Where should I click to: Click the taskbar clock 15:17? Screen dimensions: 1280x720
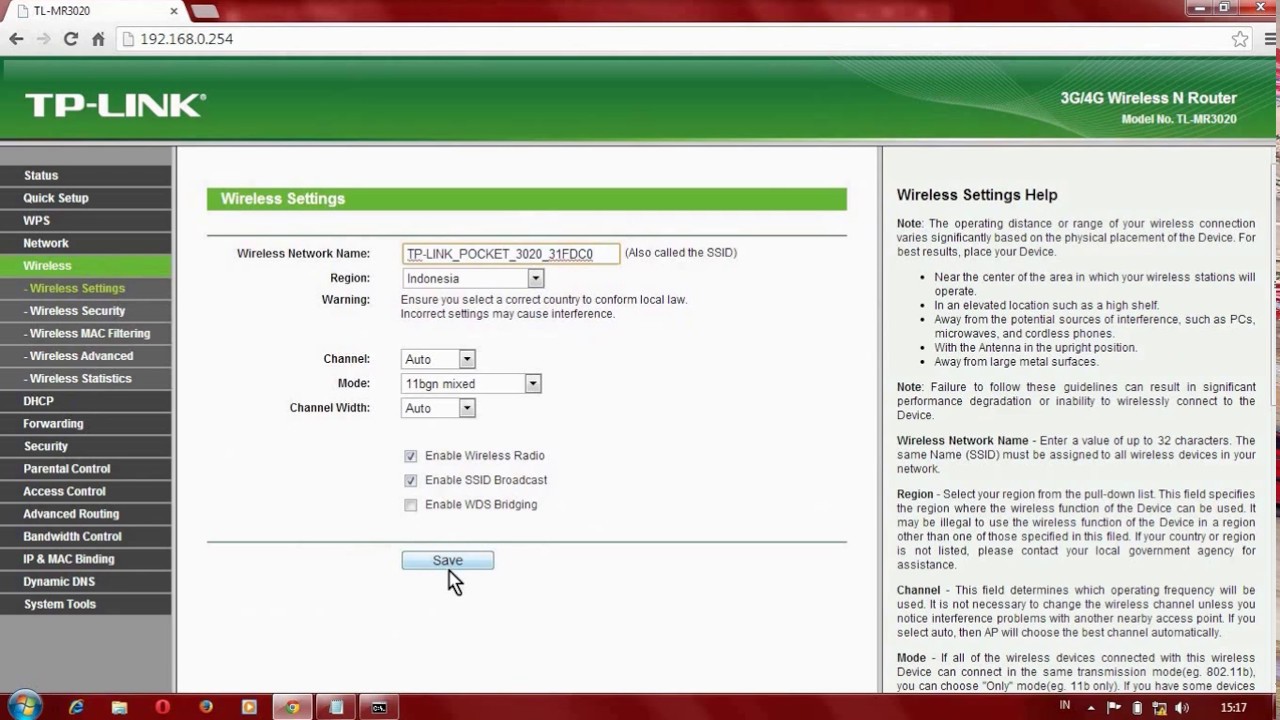(x=1233, y=707)
